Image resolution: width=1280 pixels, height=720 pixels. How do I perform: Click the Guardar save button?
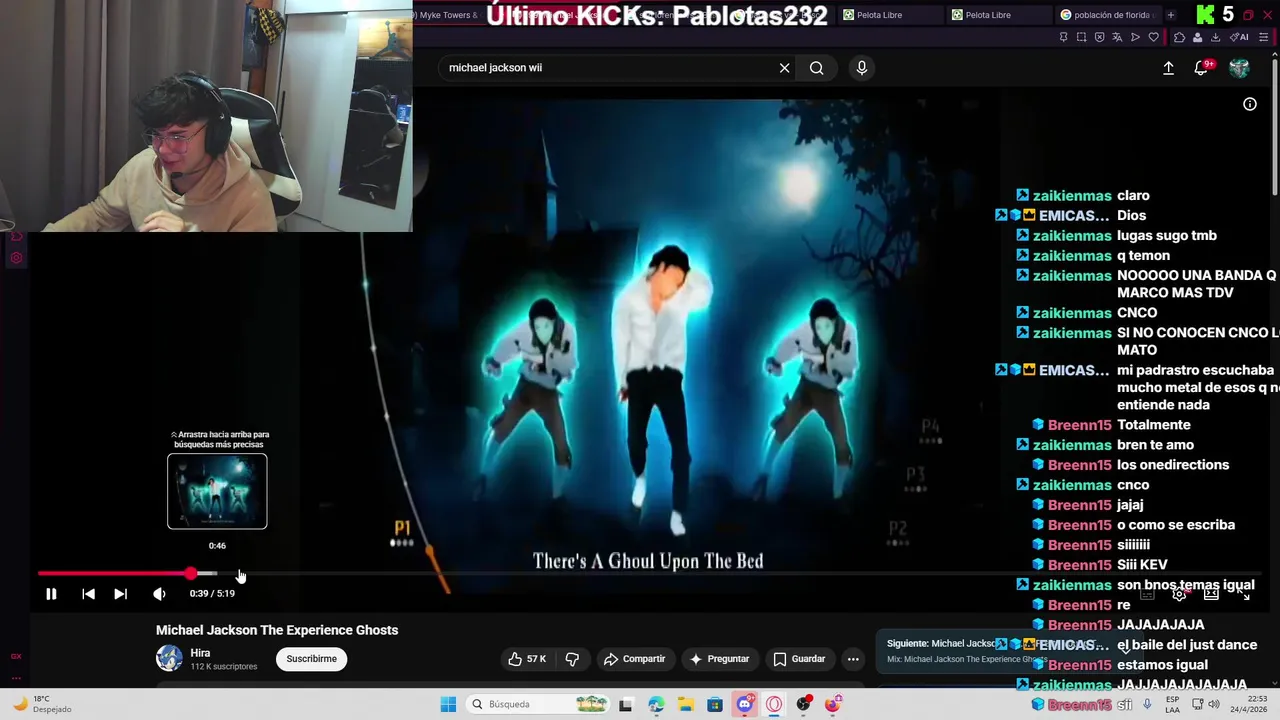[x=799, y=659]
